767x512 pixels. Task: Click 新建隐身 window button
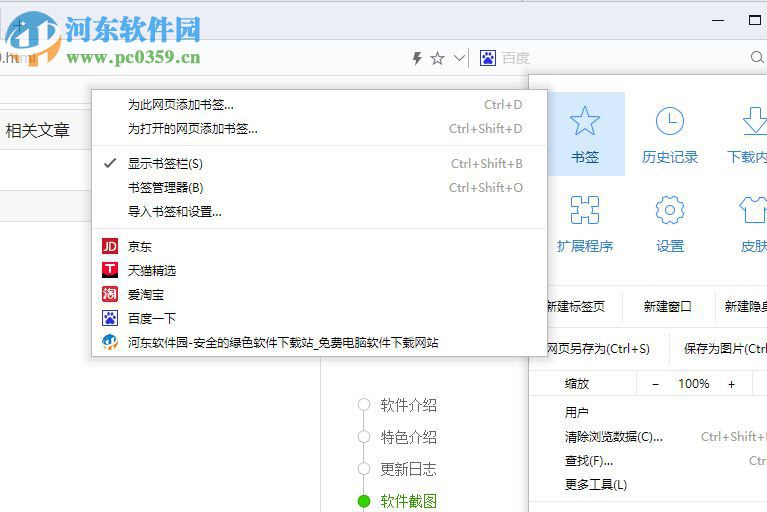743,307
